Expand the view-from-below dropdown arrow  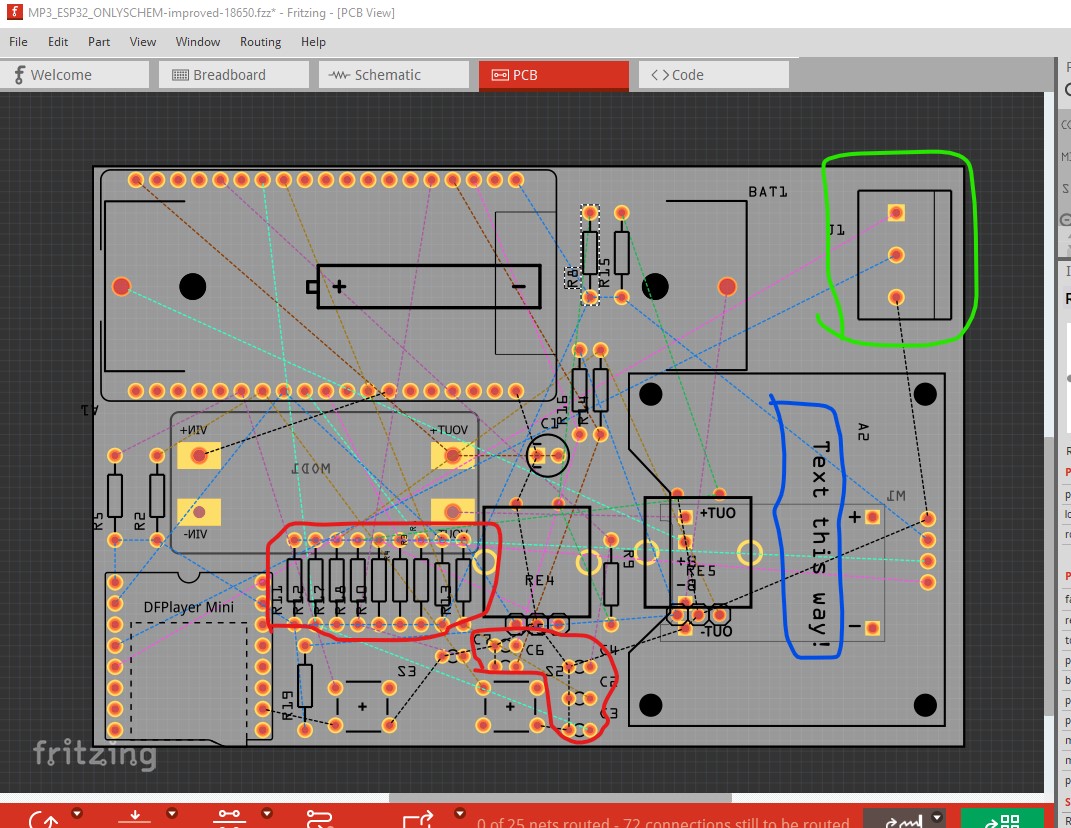pos(172,813)
